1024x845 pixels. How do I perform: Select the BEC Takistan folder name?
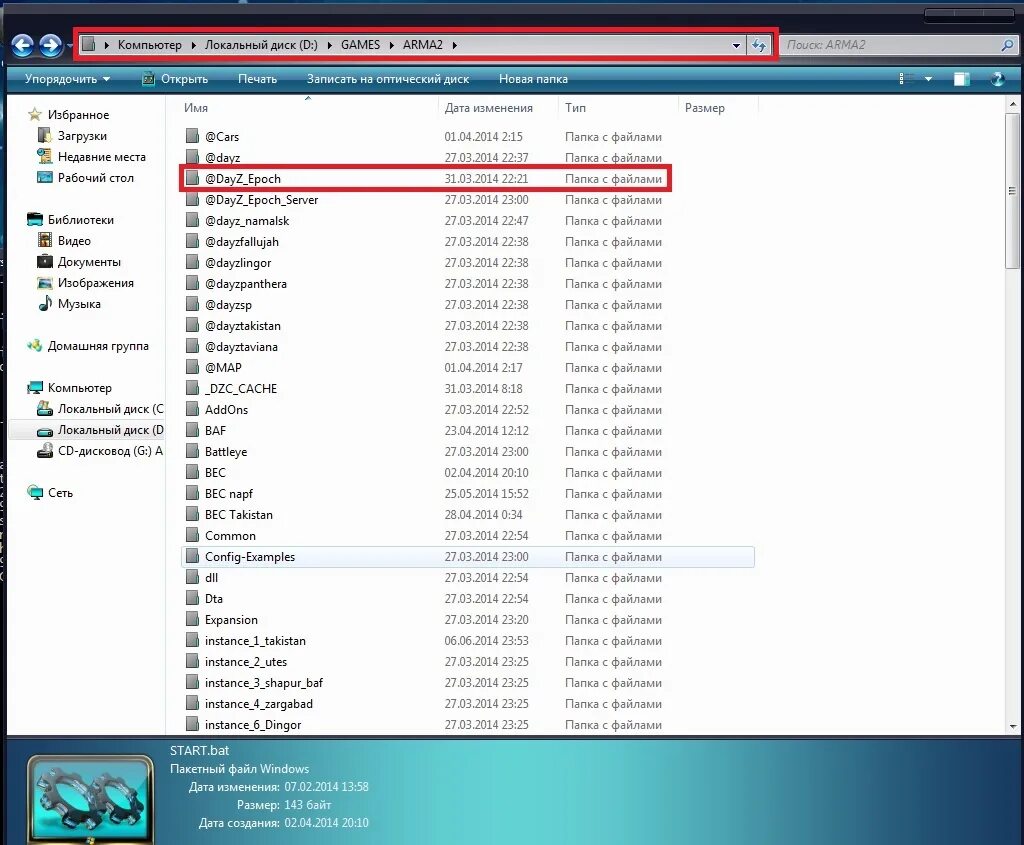[238, 515]
